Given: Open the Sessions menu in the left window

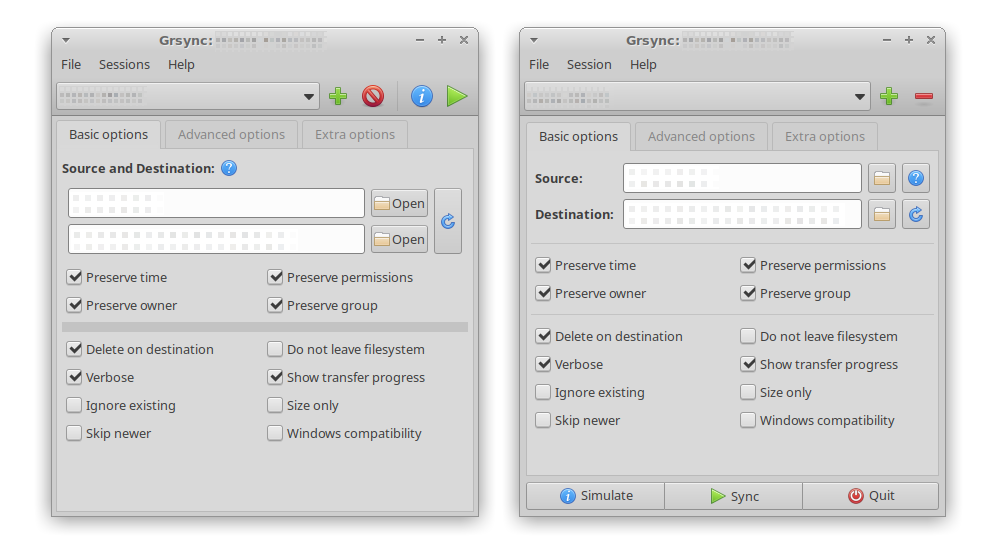Looking at the screenshot, I should tap(125, 65).
